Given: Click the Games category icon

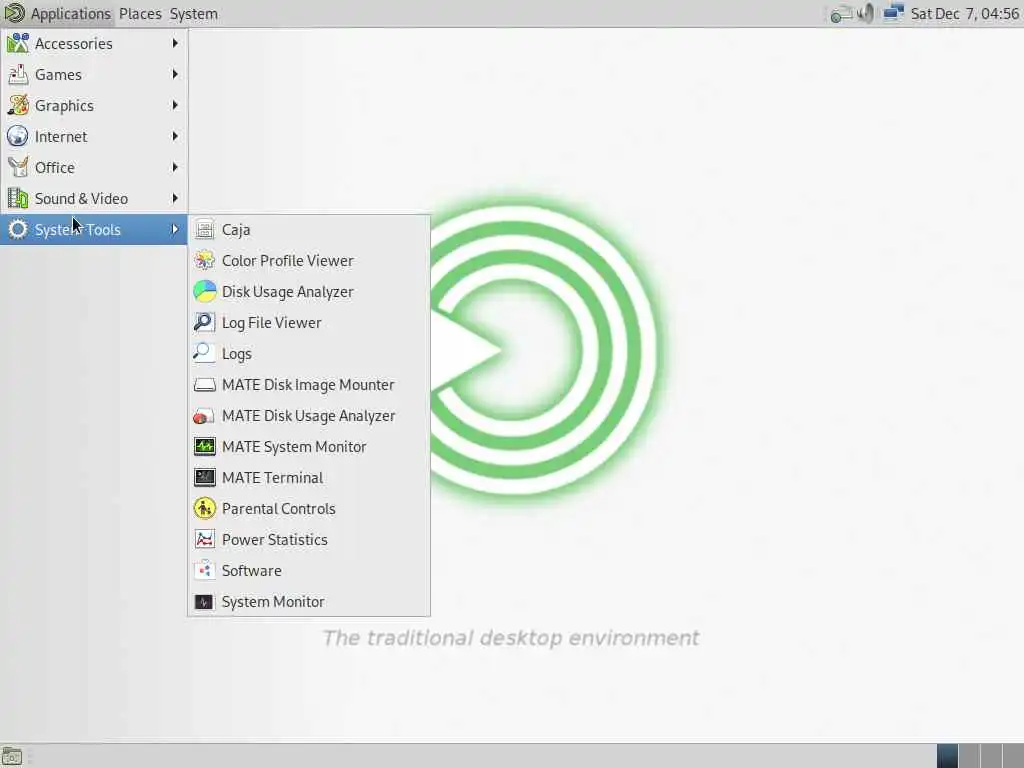Looking at the screenshot, I should click(18, 74).
